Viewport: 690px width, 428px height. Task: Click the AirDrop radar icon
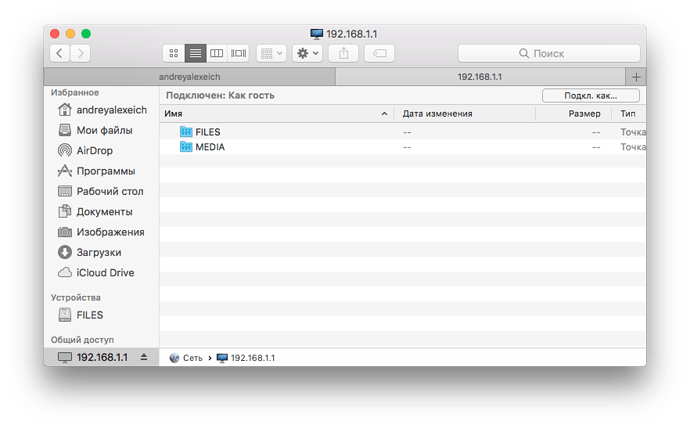pyautogui.click(x=65, y=150)
